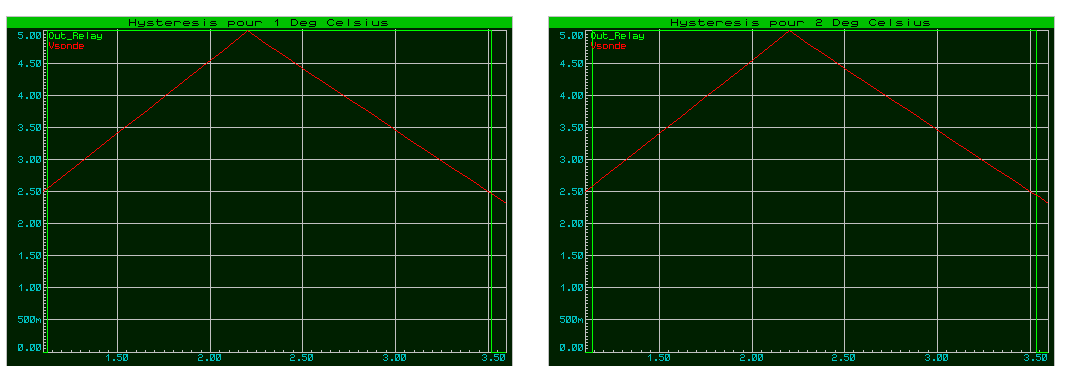Click the 5.00 y-axis value in 2 Deg graph
The image size is (1068, 378).
pyautogui.click(x=571, y=35)
